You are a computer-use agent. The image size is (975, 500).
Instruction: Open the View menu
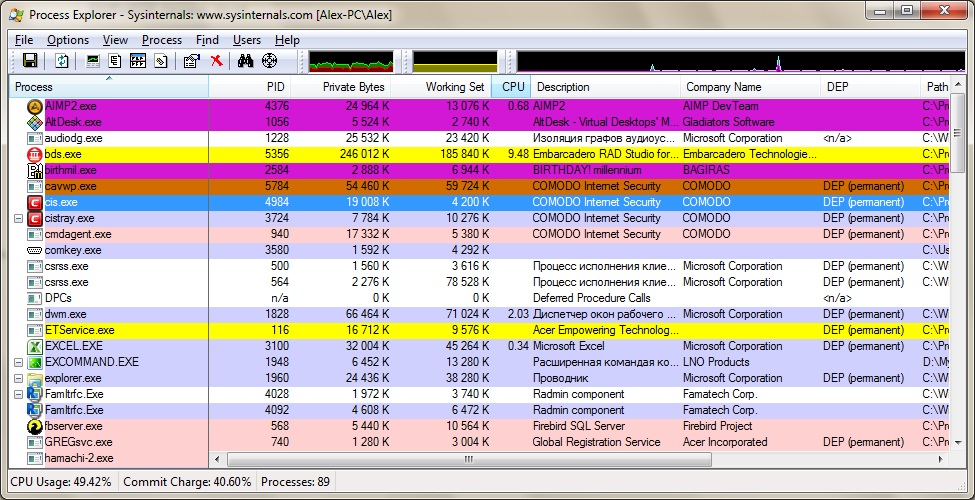pos(115,40)
